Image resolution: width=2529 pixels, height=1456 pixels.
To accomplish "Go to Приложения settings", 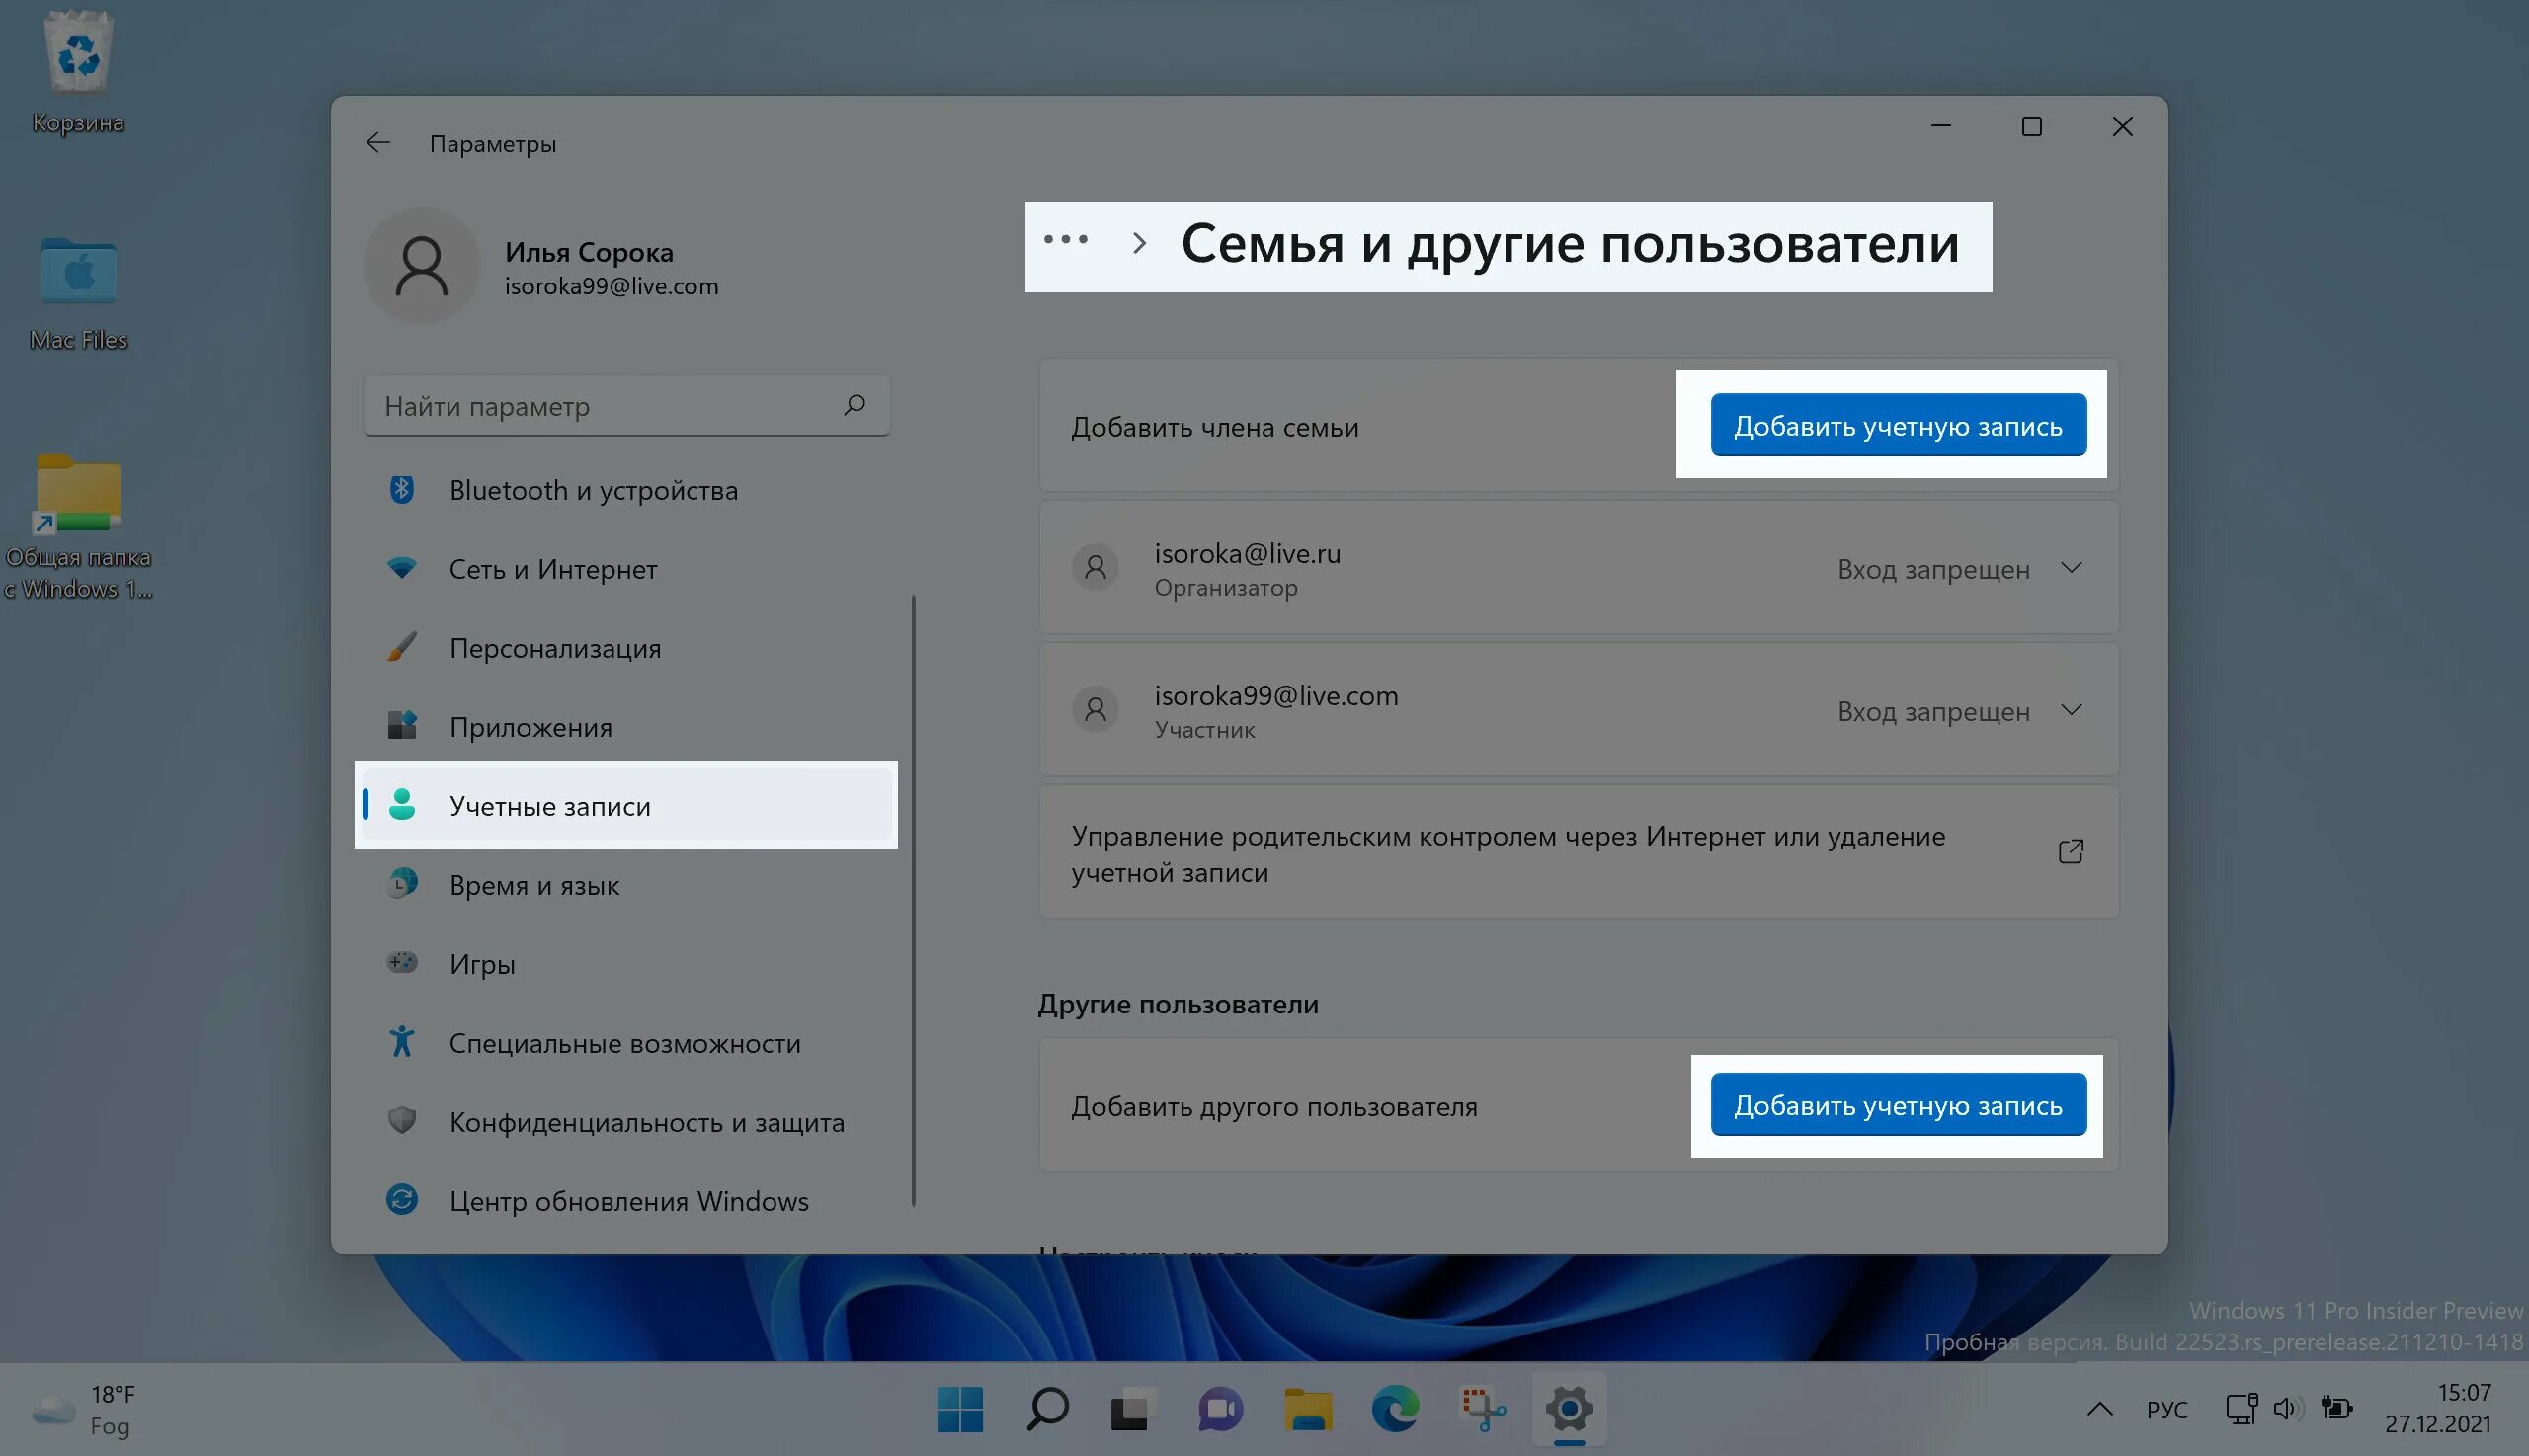I will 628,727.
